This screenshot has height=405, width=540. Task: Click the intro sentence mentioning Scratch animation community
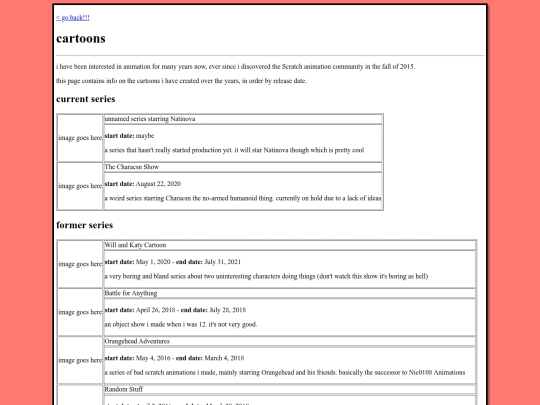[236, 66]
